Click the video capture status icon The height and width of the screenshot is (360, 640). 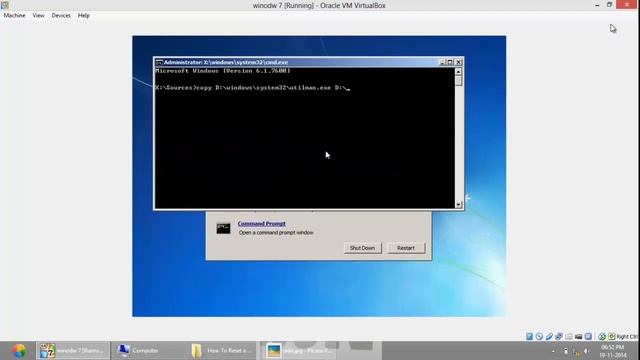(578, 336)
